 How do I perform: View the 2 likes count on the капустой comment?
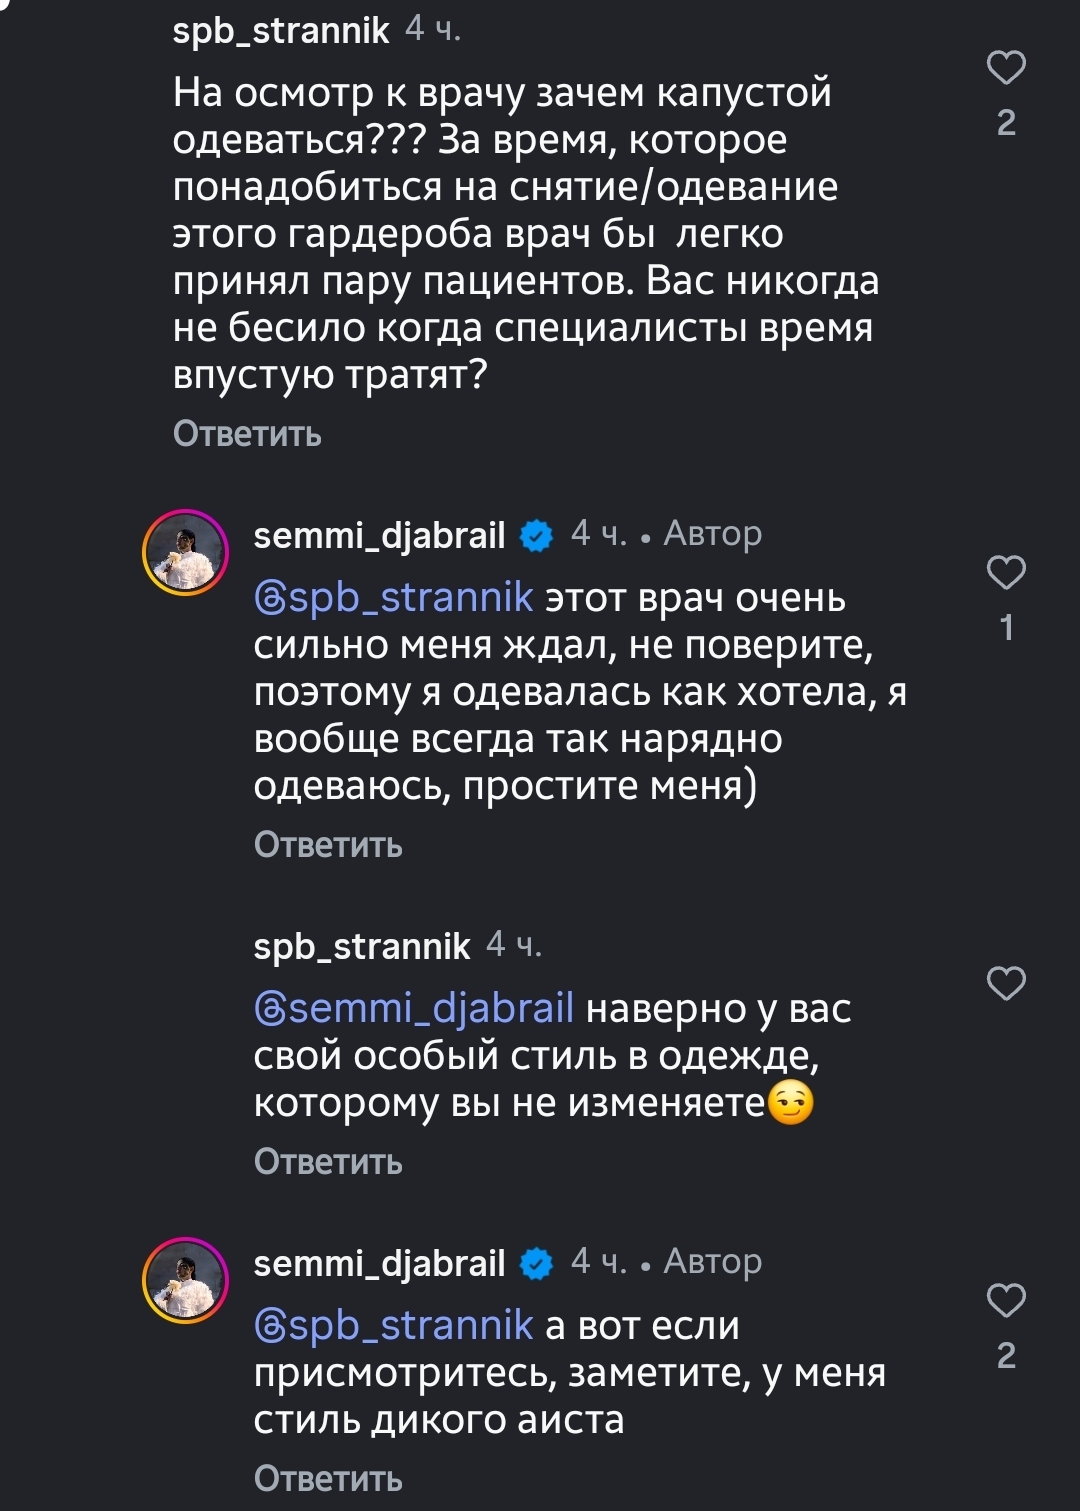point(1006,122)
